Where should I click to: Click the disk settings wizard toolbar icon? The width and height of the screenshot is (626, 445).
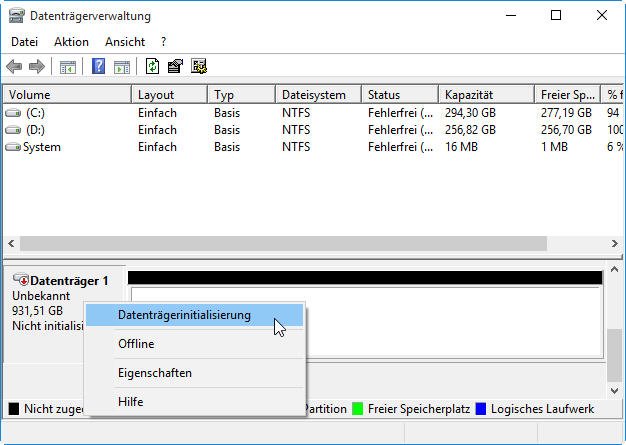(199, 66)
